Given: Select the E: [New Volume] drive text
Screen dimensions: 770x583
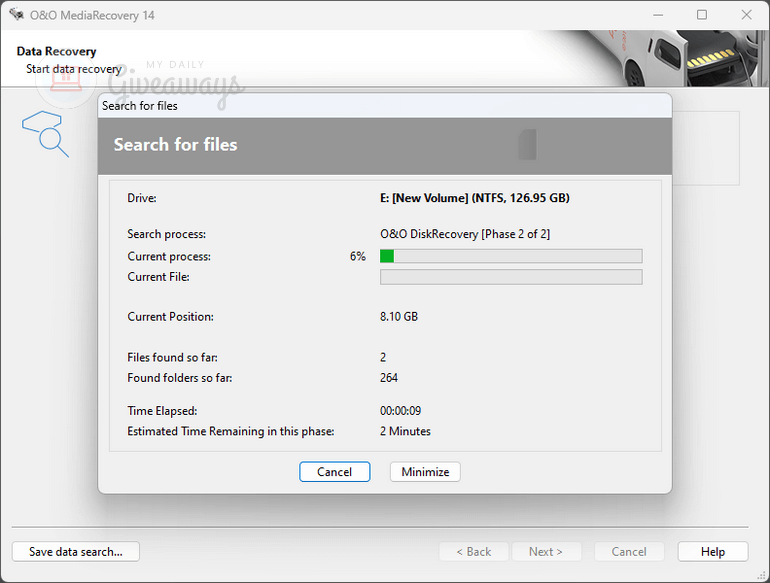Looking at the screenshot, I should 474,198.
